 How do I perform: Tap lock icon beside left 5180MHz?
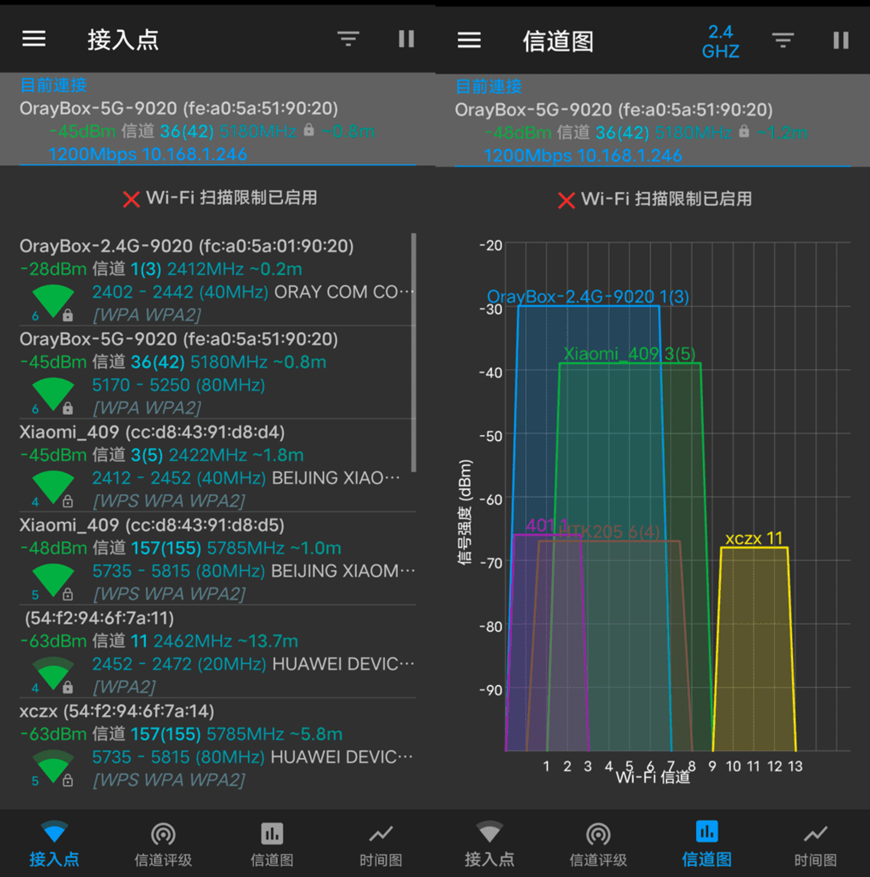pyautogui.click(x=308, y=130)
